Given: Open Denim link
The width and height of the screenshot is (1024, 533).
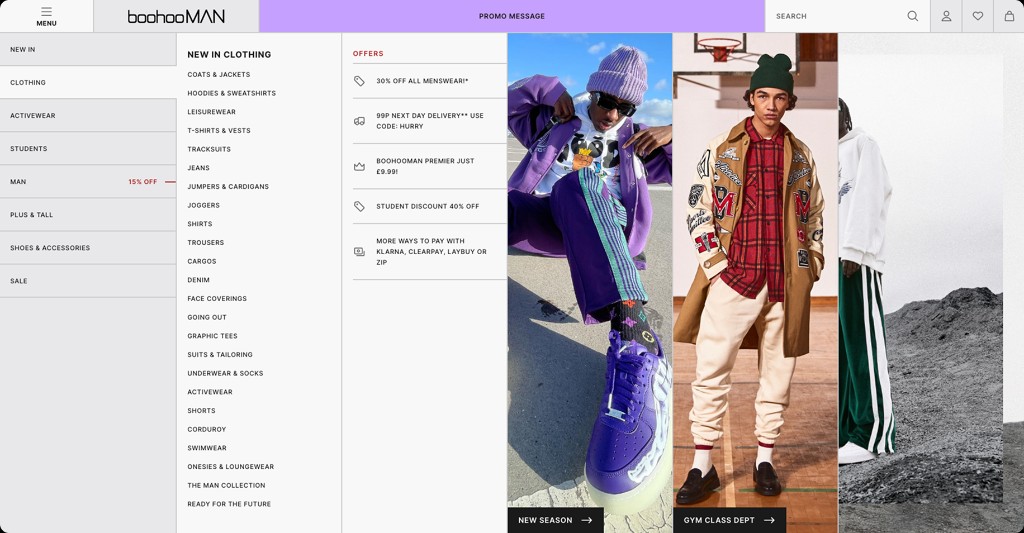Looking at the screenshot, I should (x=199, y=280).
